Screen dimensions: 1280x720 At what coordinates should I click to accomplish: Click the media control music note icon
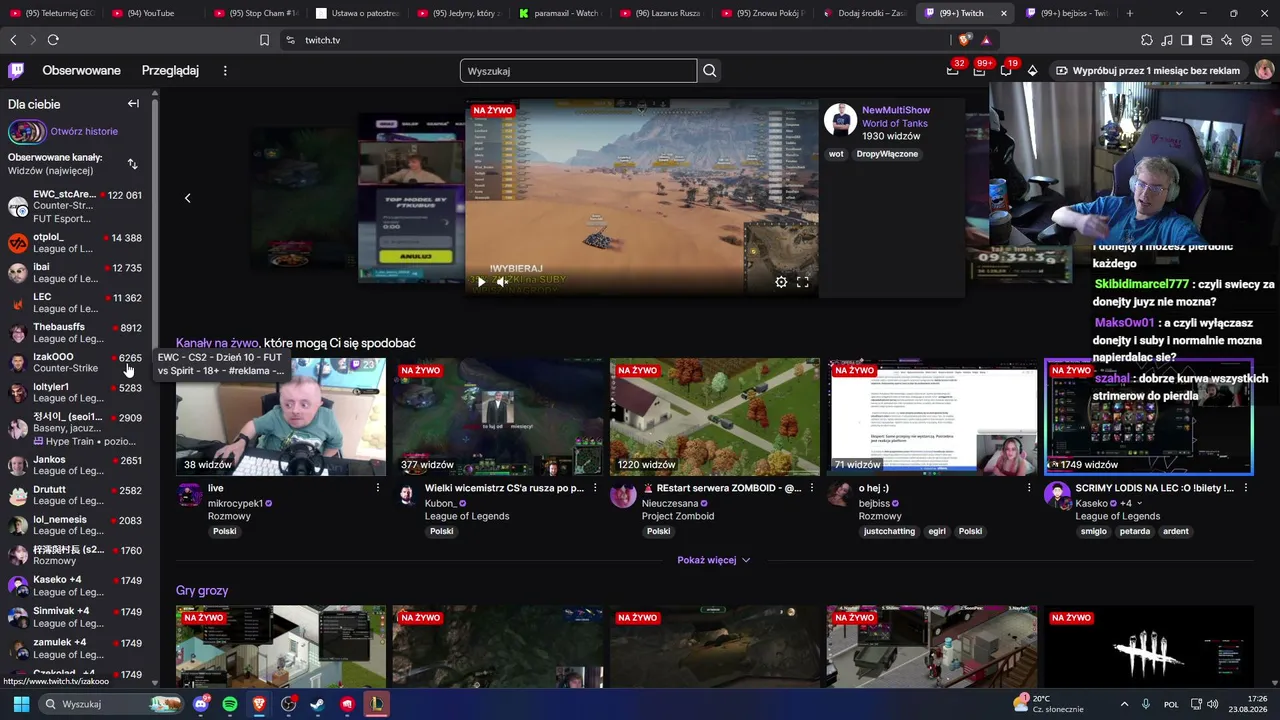[1167, 40]
